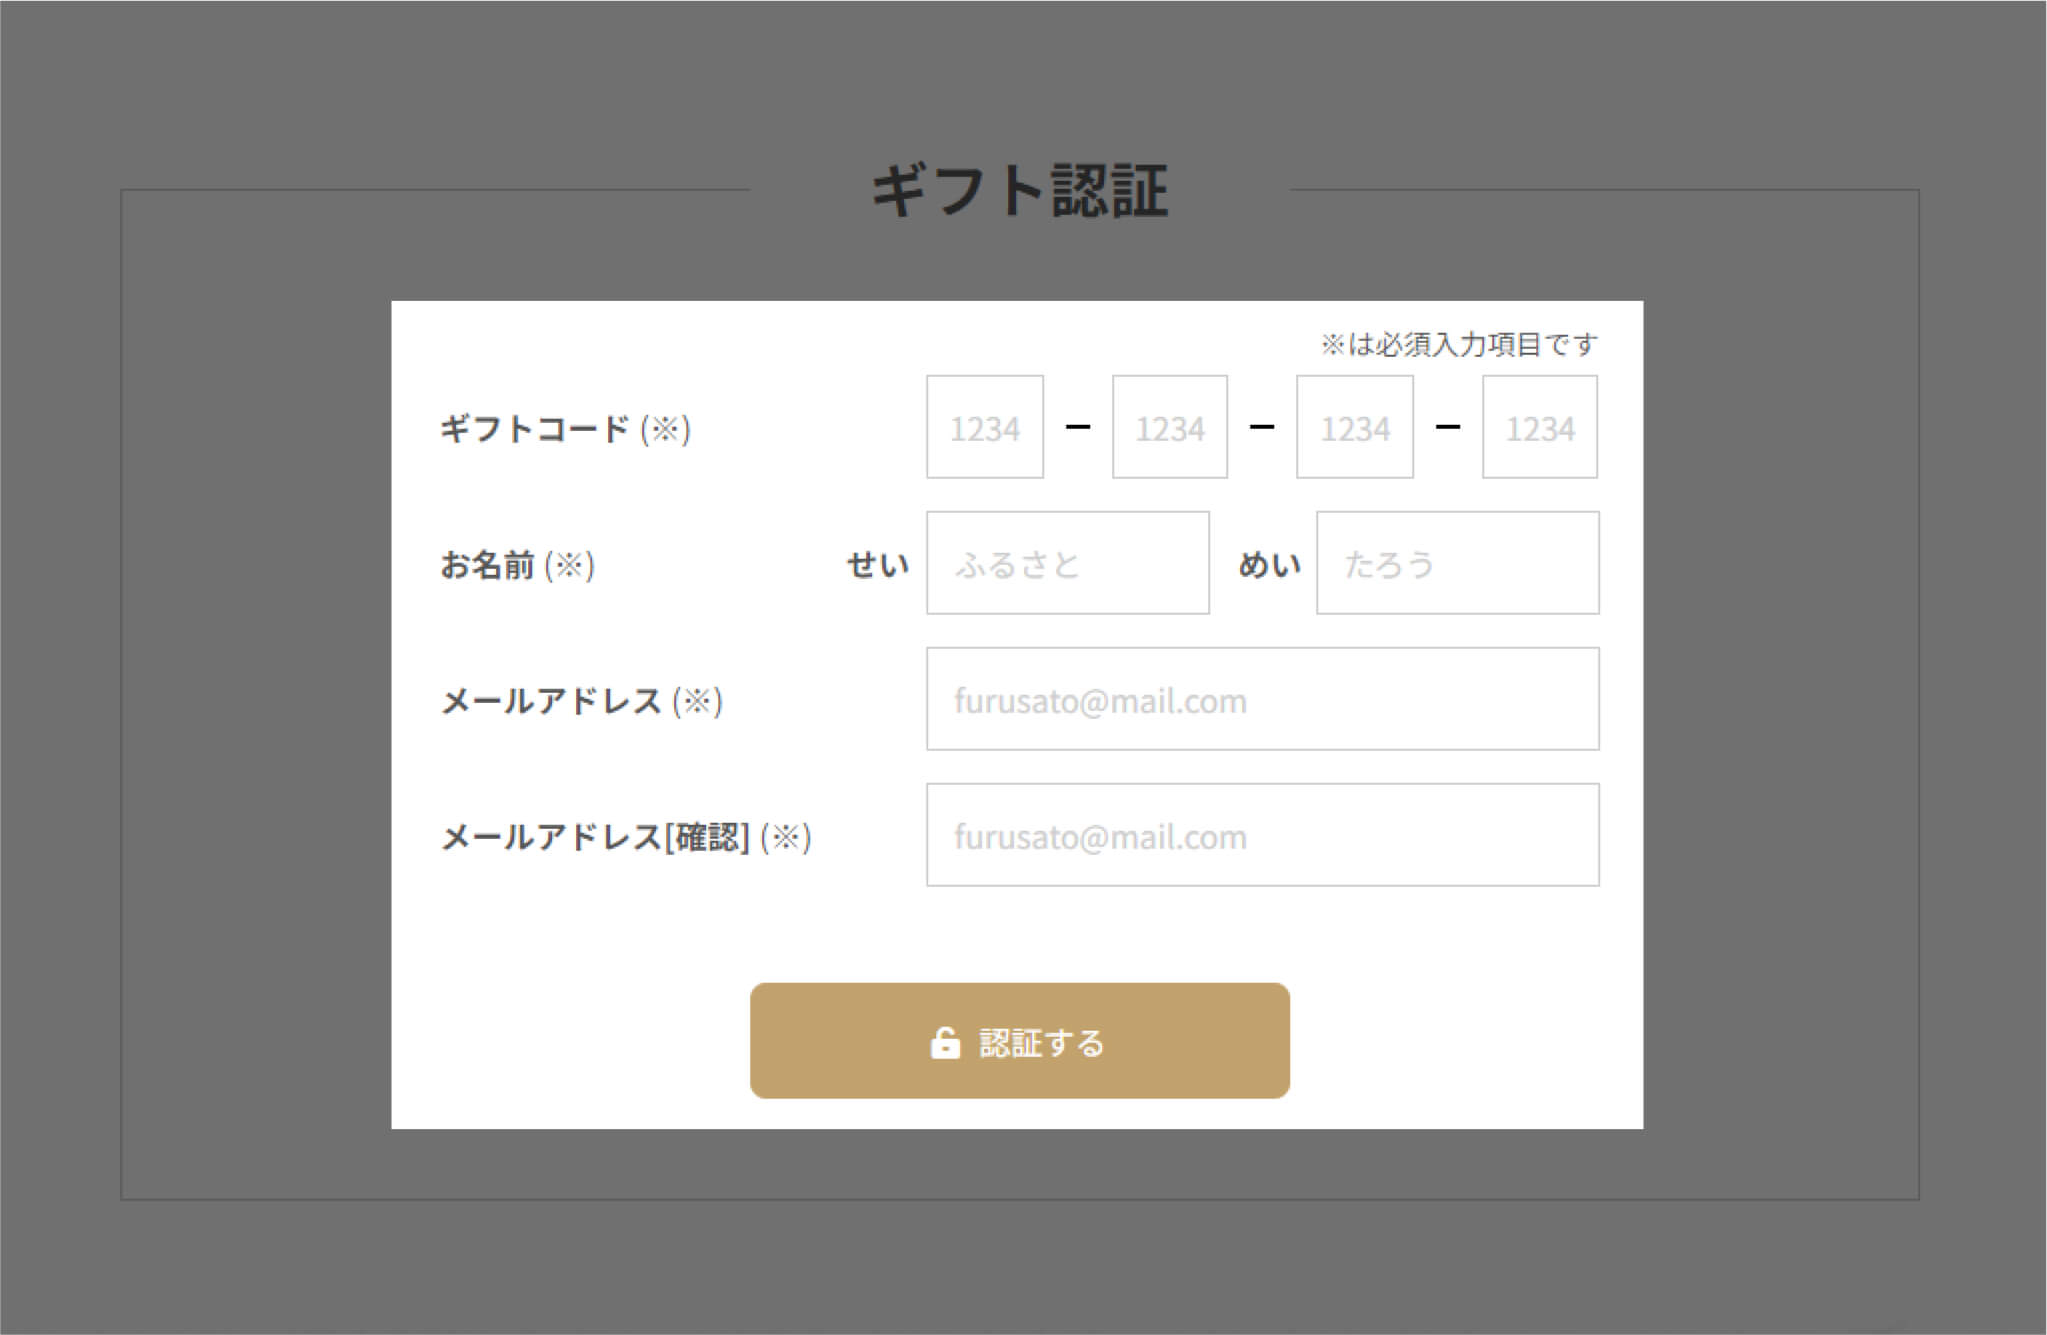Click the めい label text
The width and height of the screenshot is (2047, 1335).
tap(1269, 565)
